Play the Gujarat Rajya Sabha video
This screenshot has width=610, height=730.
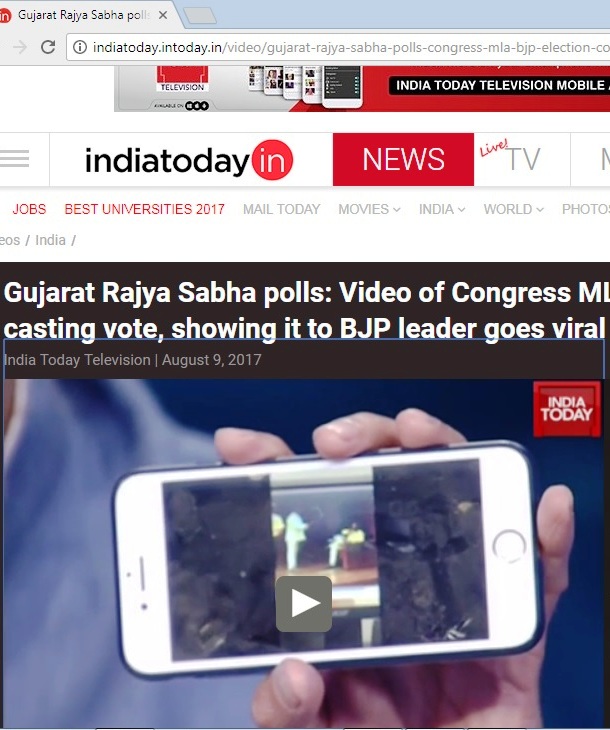(304, 604)
